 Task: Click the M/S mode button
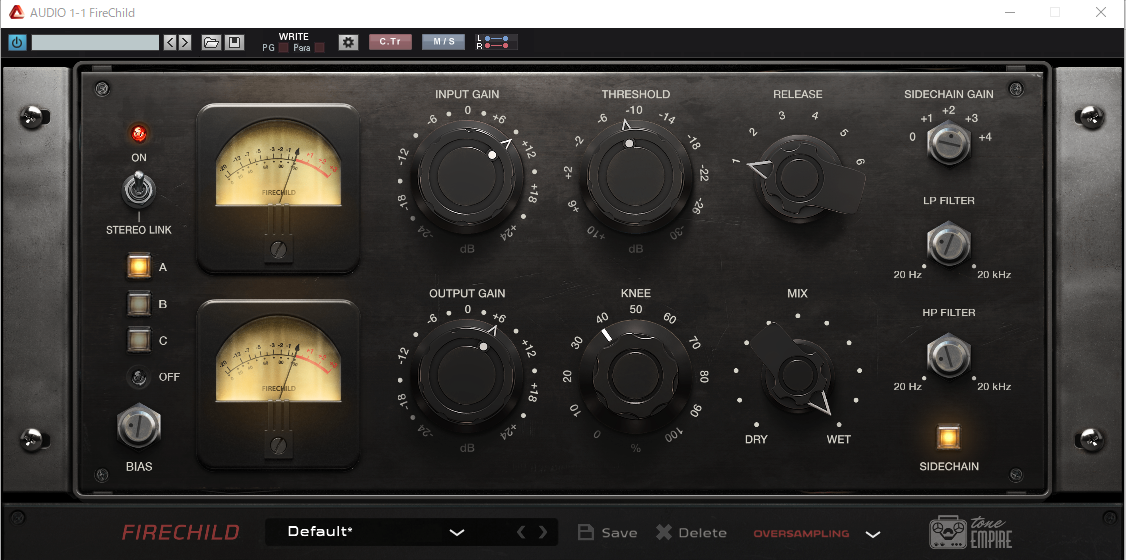click(x=443, y=42)
